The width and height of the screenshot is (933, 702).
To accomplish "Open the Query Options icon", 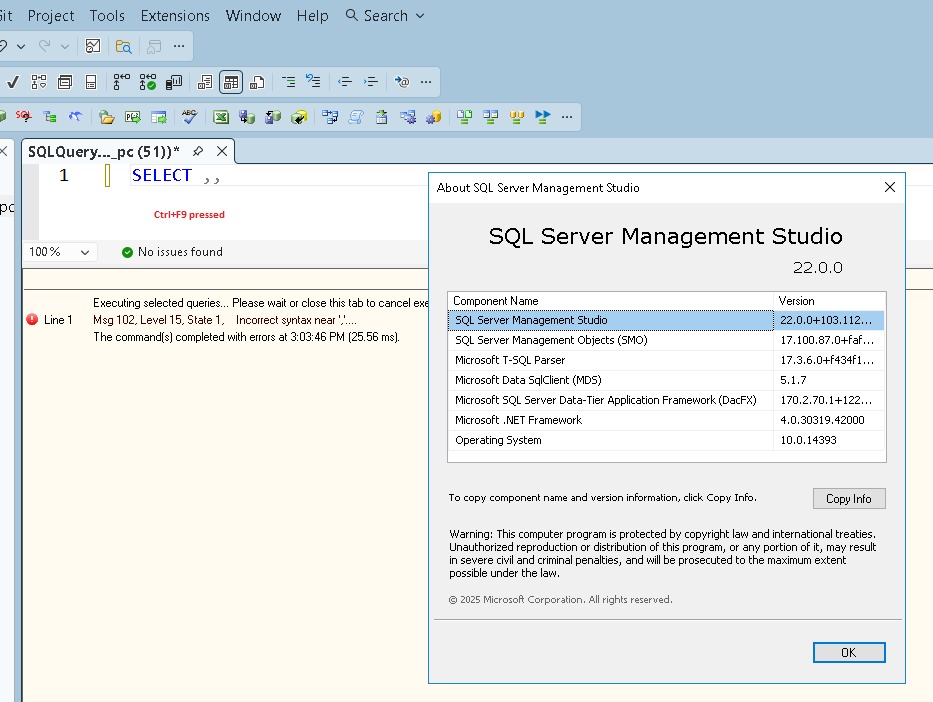I will (65, 82).
